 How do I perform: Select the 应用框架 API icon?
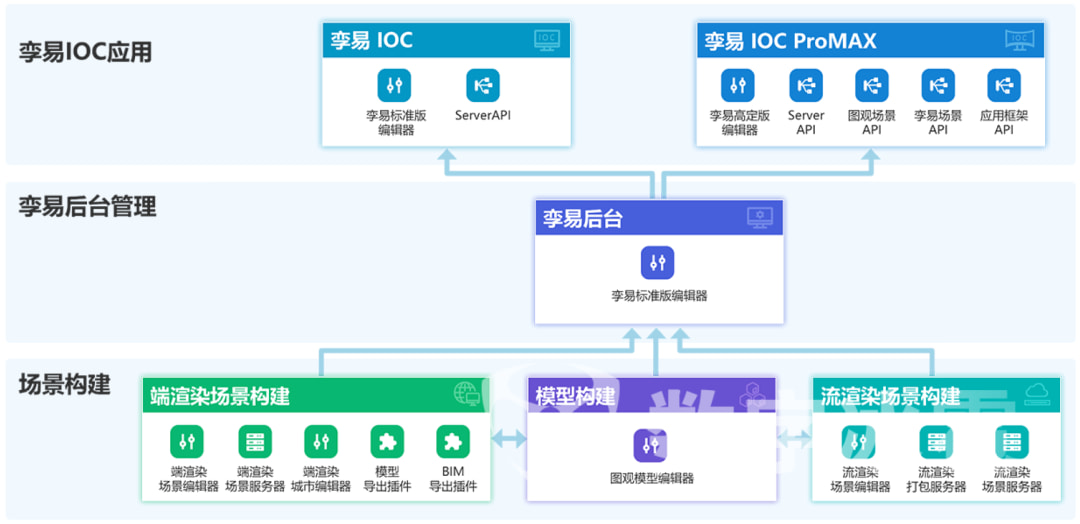tap(1004, 86)
